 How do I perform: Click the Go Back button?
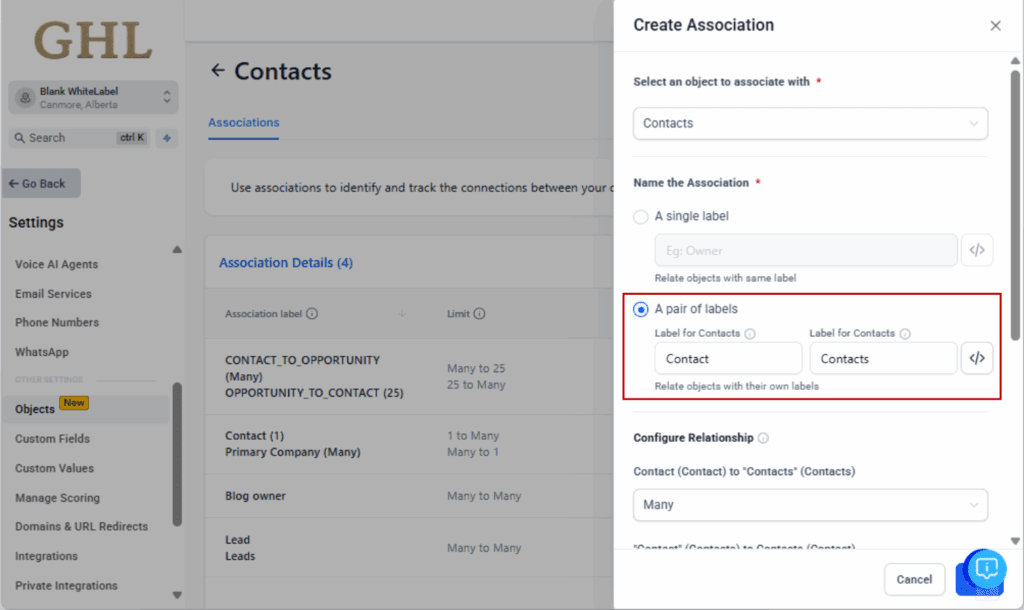coord(42,184)
